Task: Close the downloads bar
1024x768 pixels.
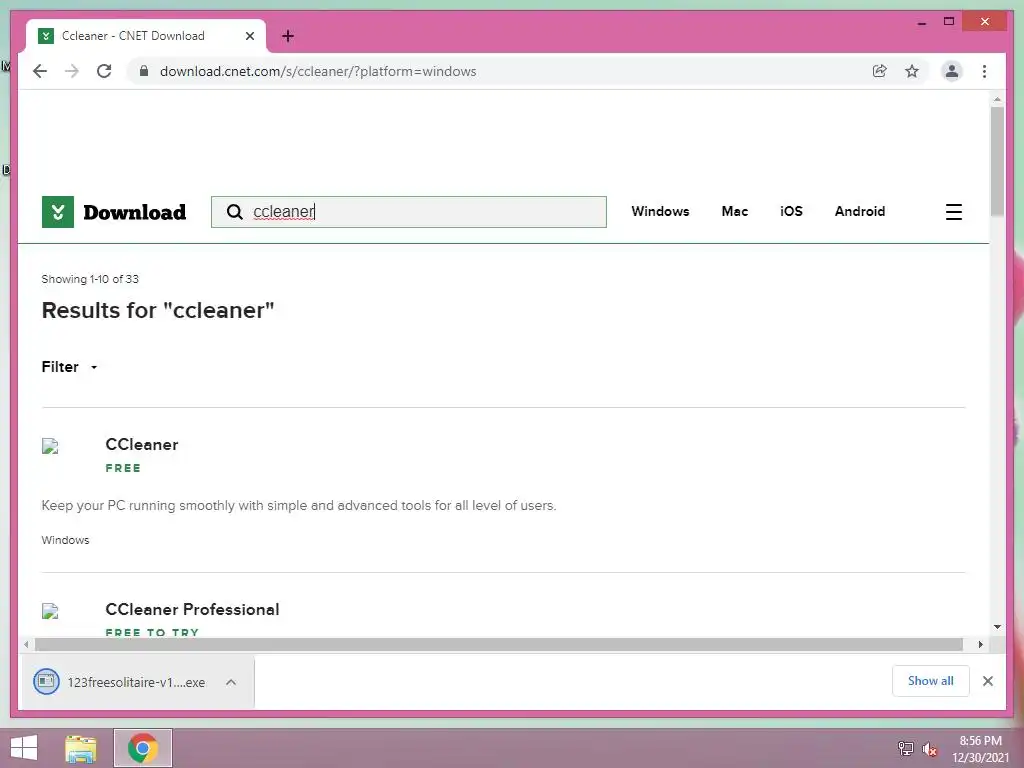Action: [987, 681]
